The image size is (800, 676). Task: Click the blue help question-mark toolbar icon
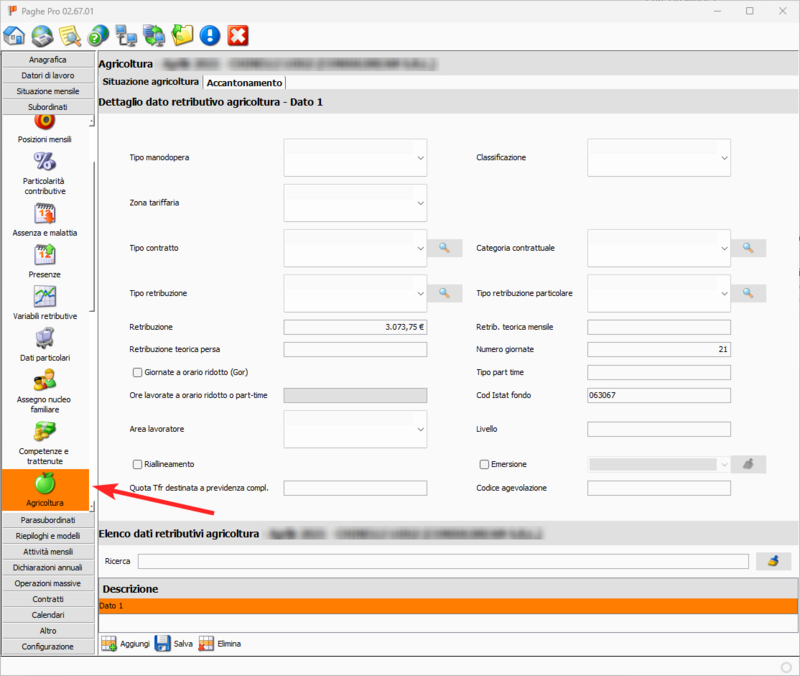[210, 36]
